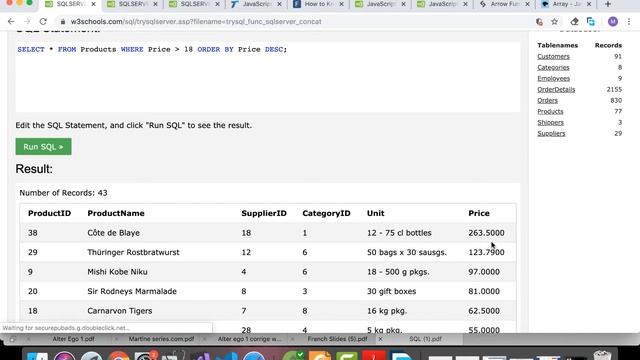The image size is (640, 360).
Task: Open Finder in the Dock
Action: point(37,356)
